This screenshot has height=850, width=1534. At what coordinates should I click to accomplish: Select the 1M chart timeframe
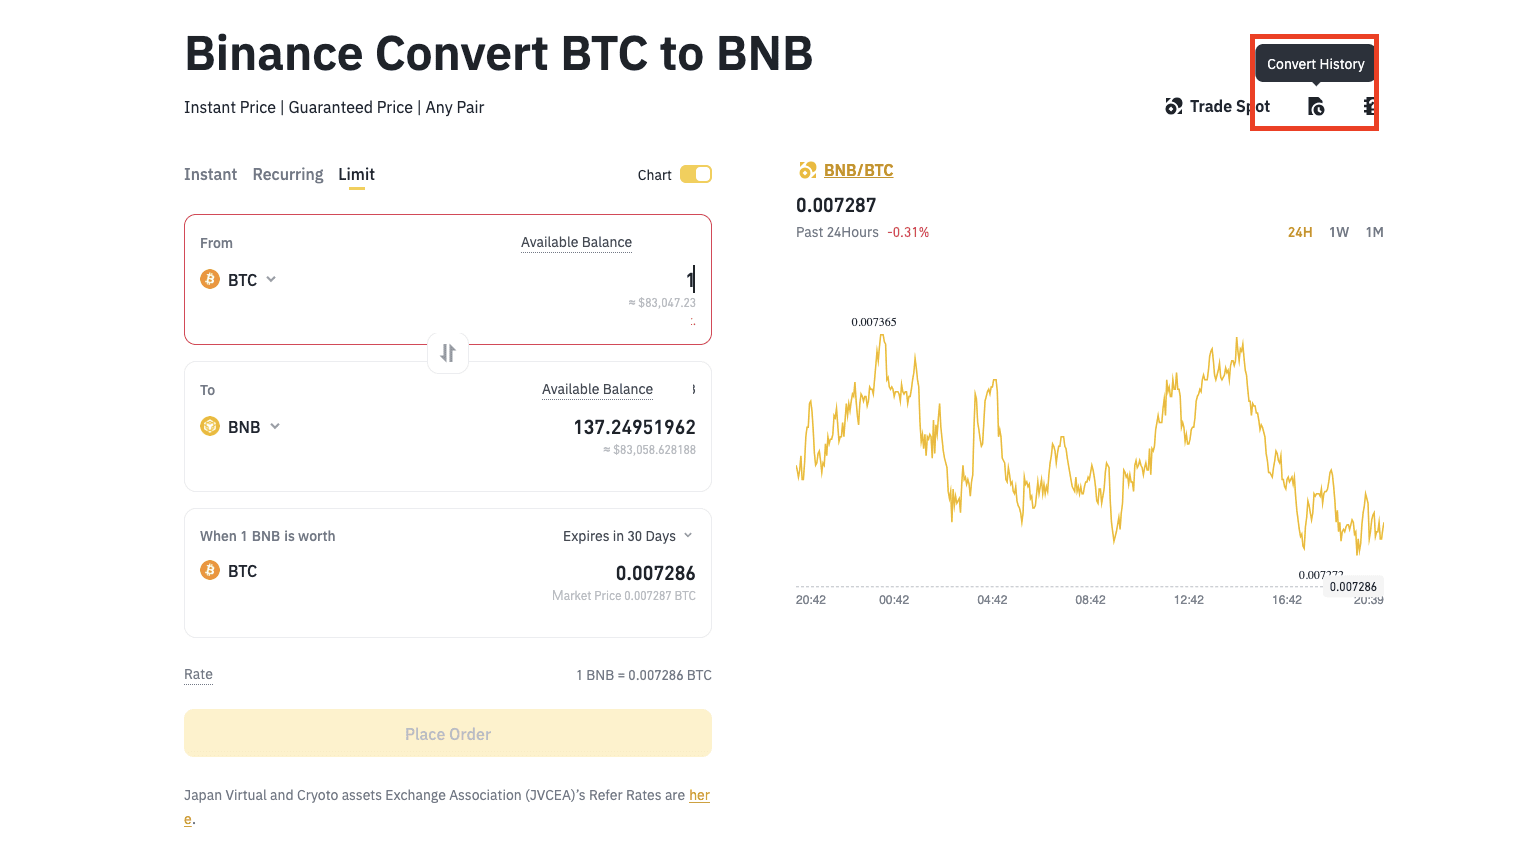click(1375, 232)
